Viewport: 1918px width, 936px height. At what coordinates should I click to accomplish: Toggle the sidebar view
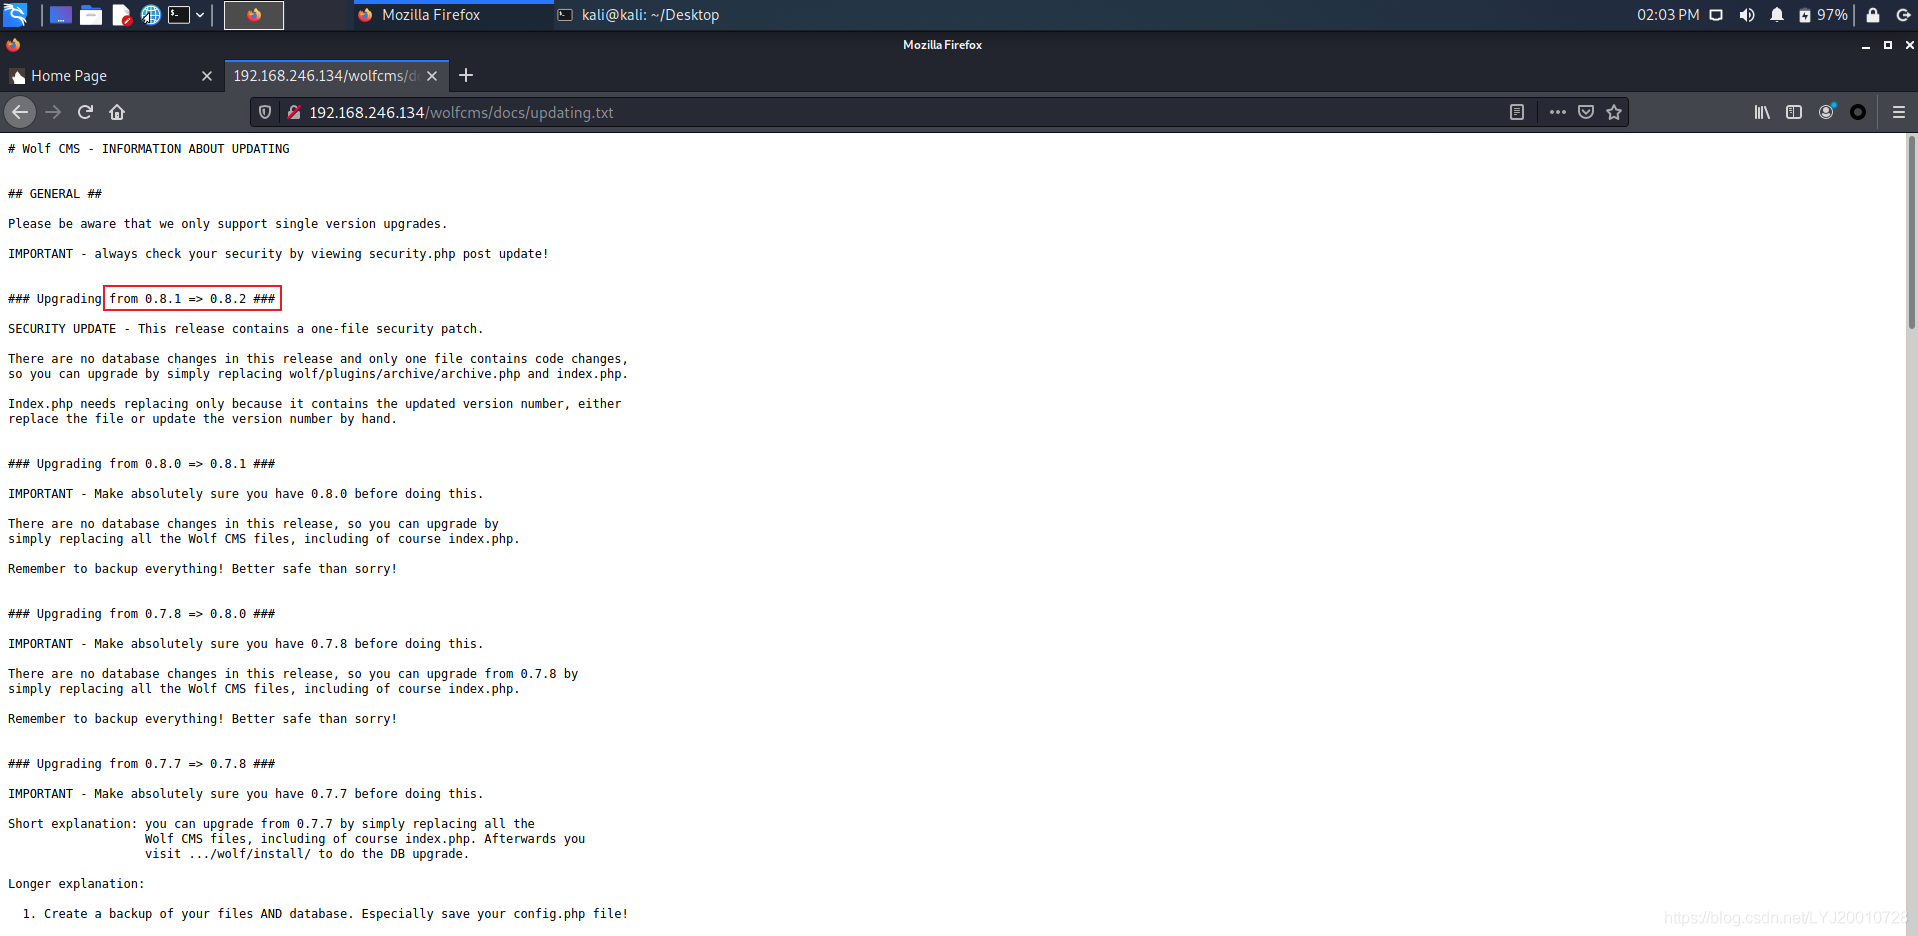pyautogui.click(x=1794, y=112)
